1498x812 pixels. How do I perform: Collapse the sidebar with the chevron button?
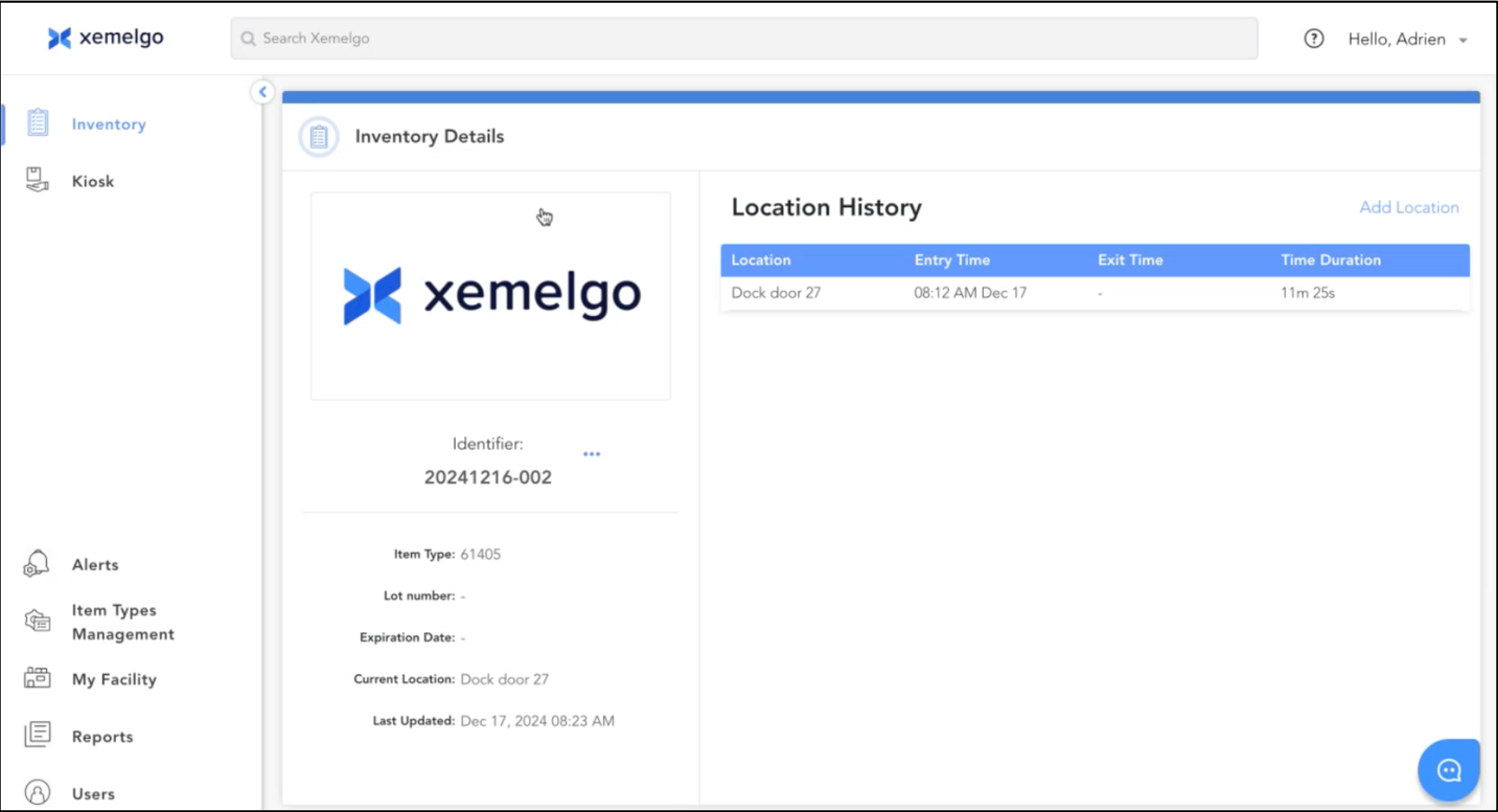click(x=262, y=92)
